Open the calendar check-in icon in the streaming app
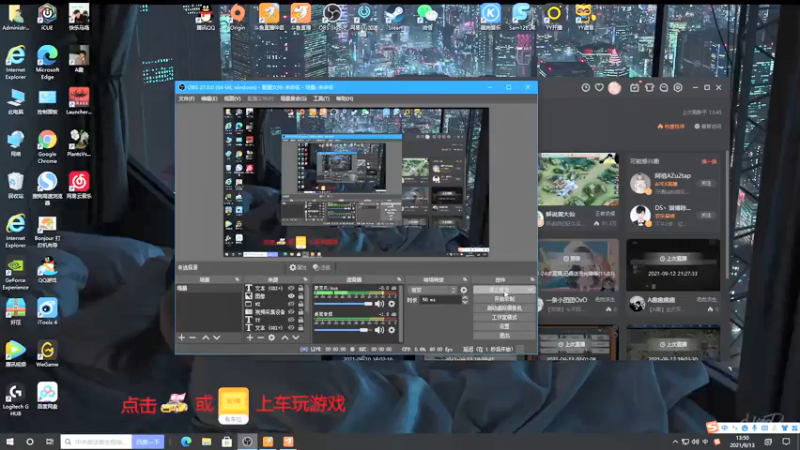The height and width of the screenshot is (450, 800). pos(634,88)
